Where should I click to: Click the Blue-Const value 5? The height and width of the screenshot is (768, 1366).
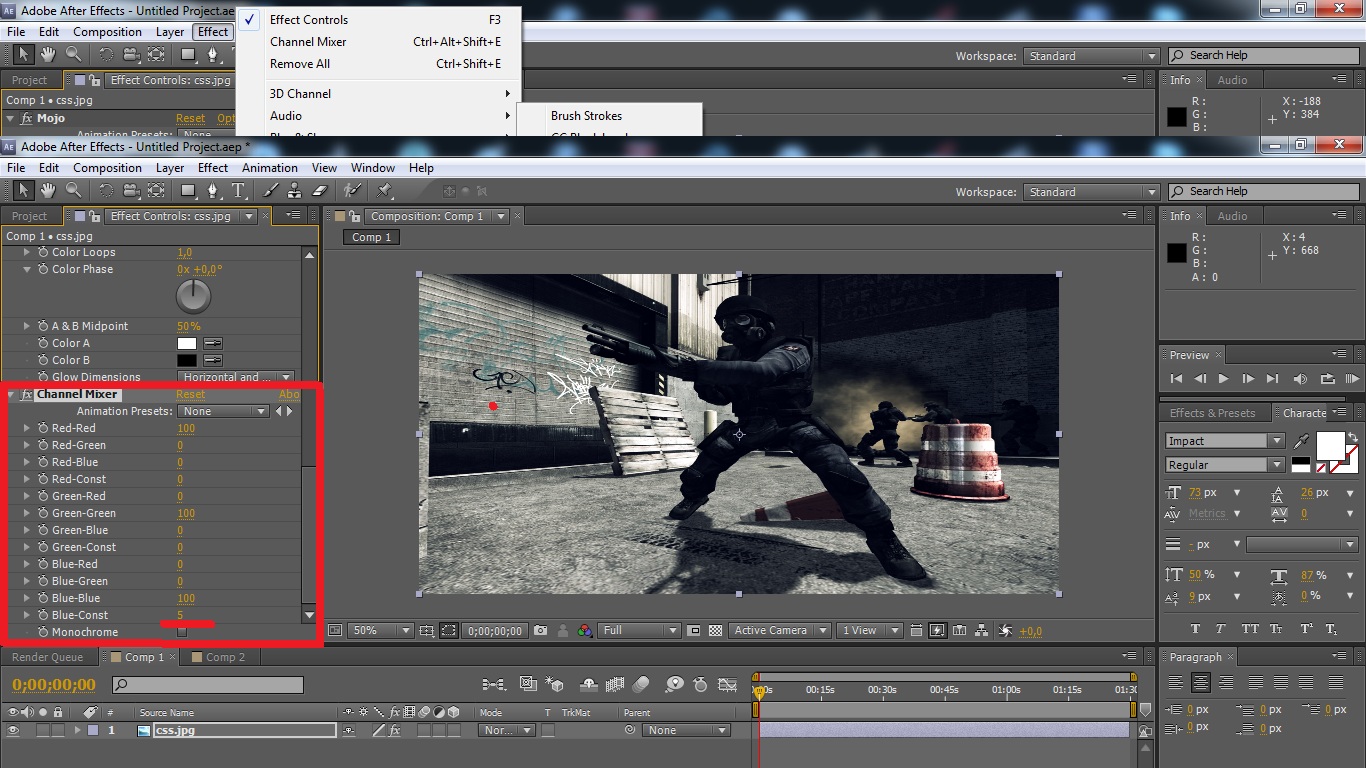(180, 615)
